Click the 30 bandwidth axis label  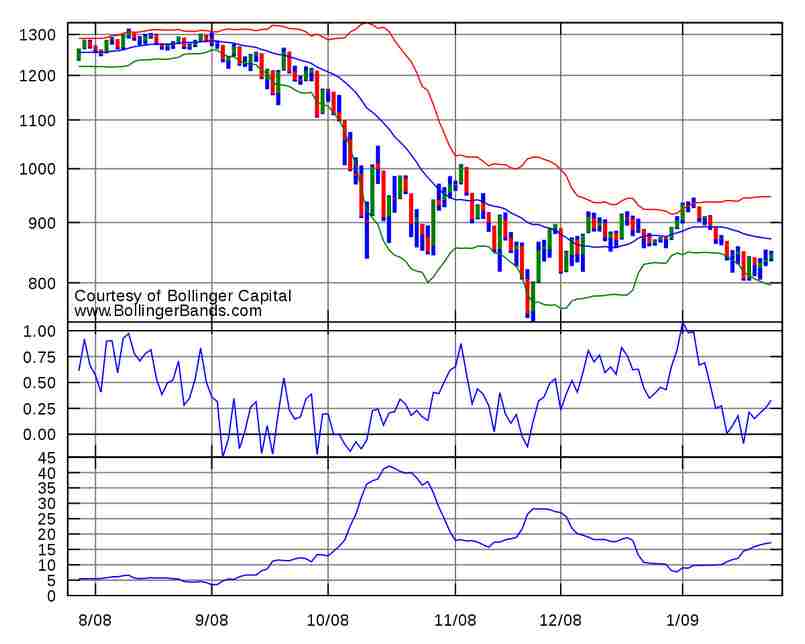click(x=47, y=504)
